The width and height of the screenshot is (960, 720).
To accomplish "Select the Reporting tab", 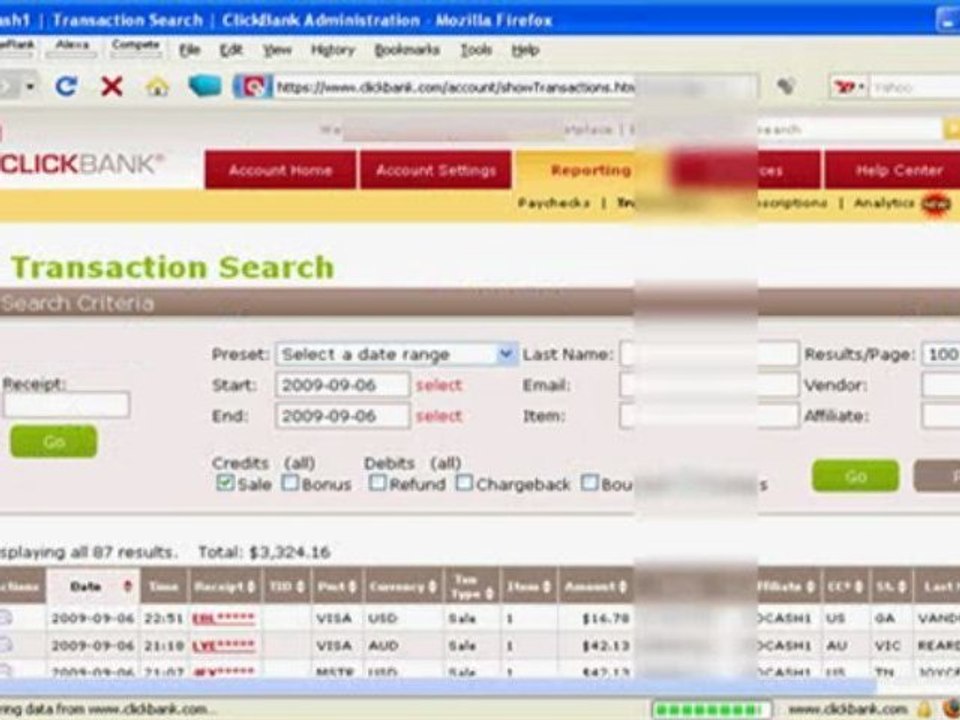I will 590,170.
